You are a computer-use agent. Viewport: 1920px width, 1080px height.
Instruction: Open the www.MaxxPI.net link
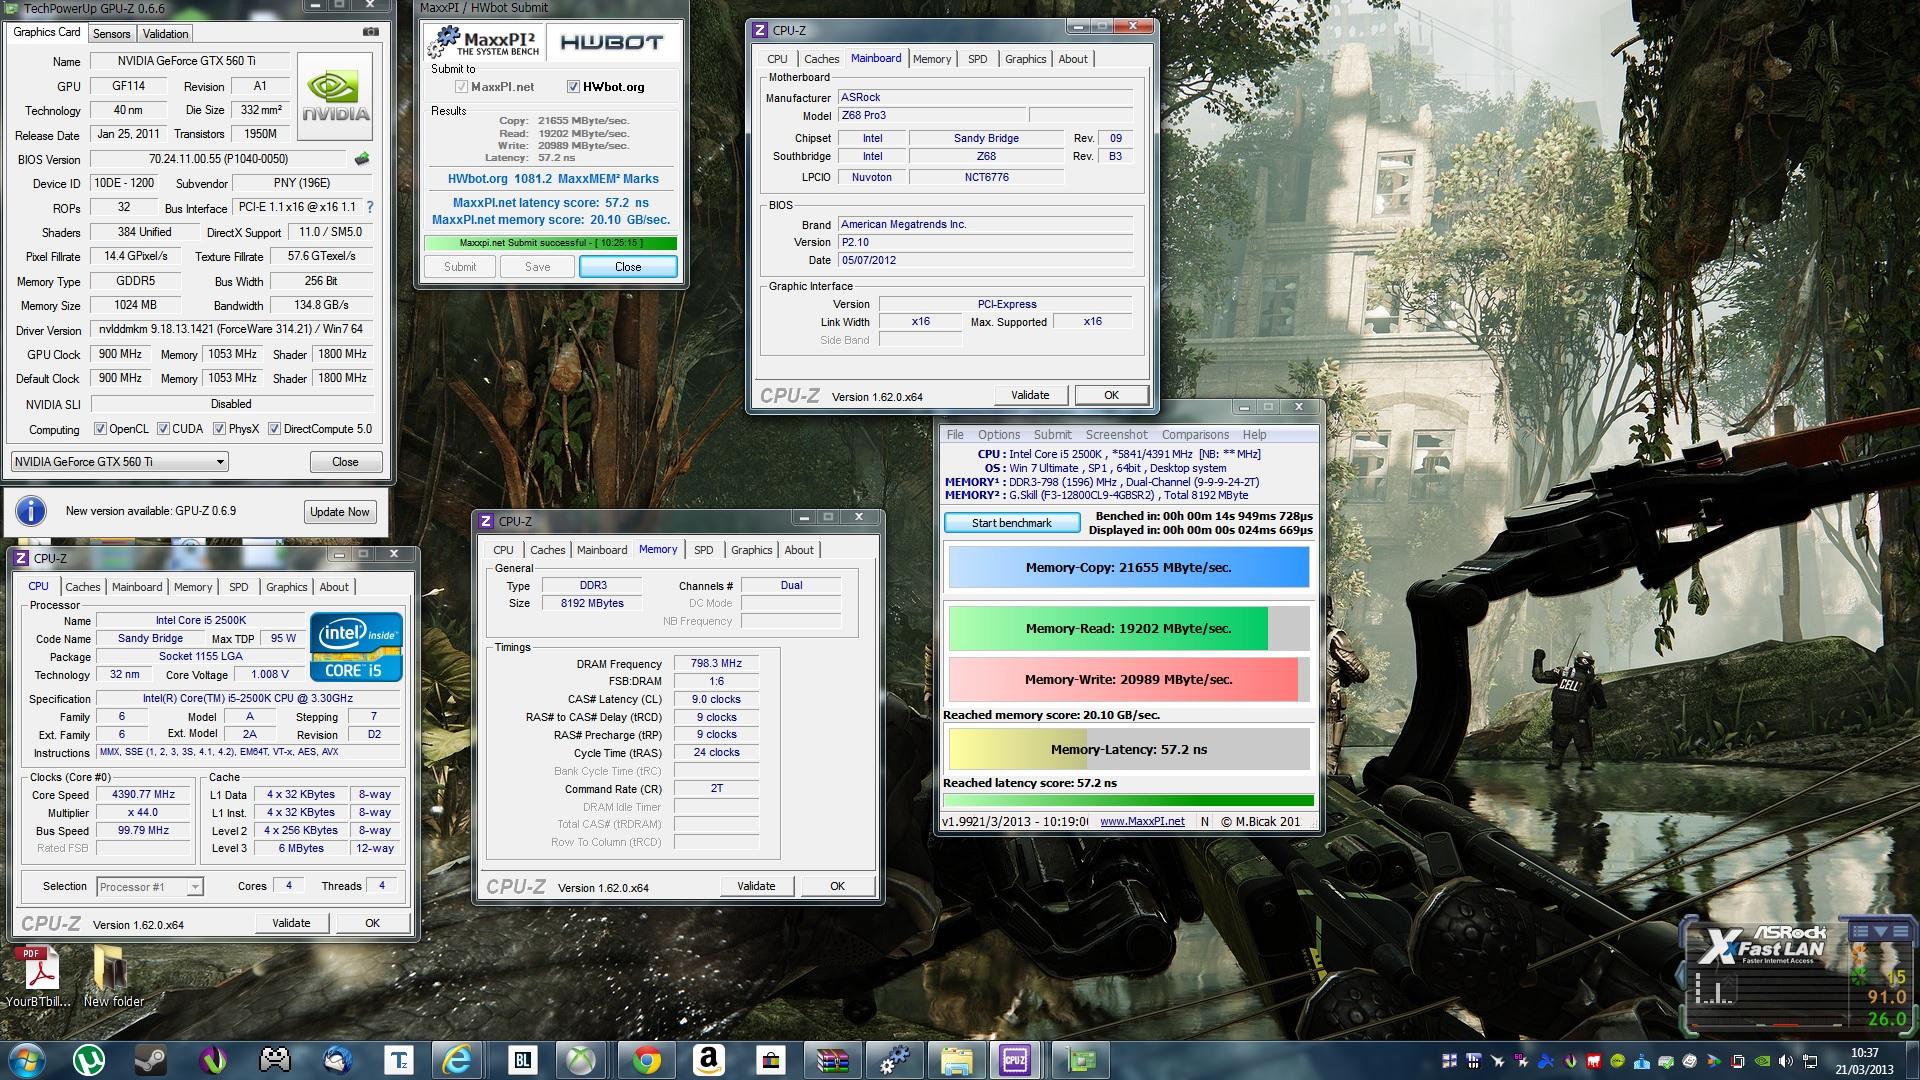(1142, 821)
